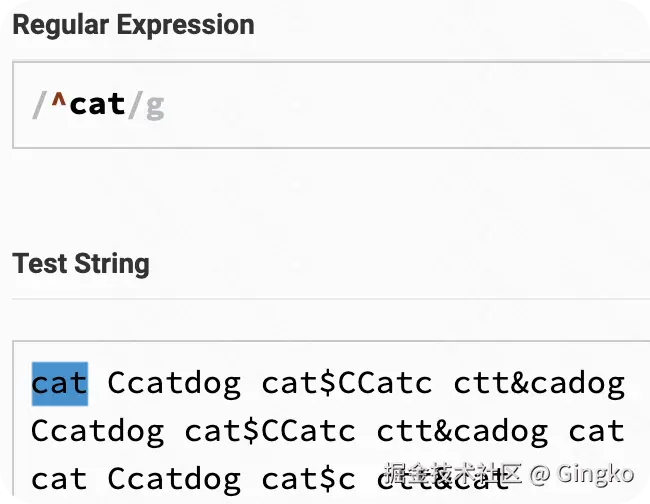Click the "Regular Expression" heading
Viewport: 650px width, 504px height.
tap(133, 25)
